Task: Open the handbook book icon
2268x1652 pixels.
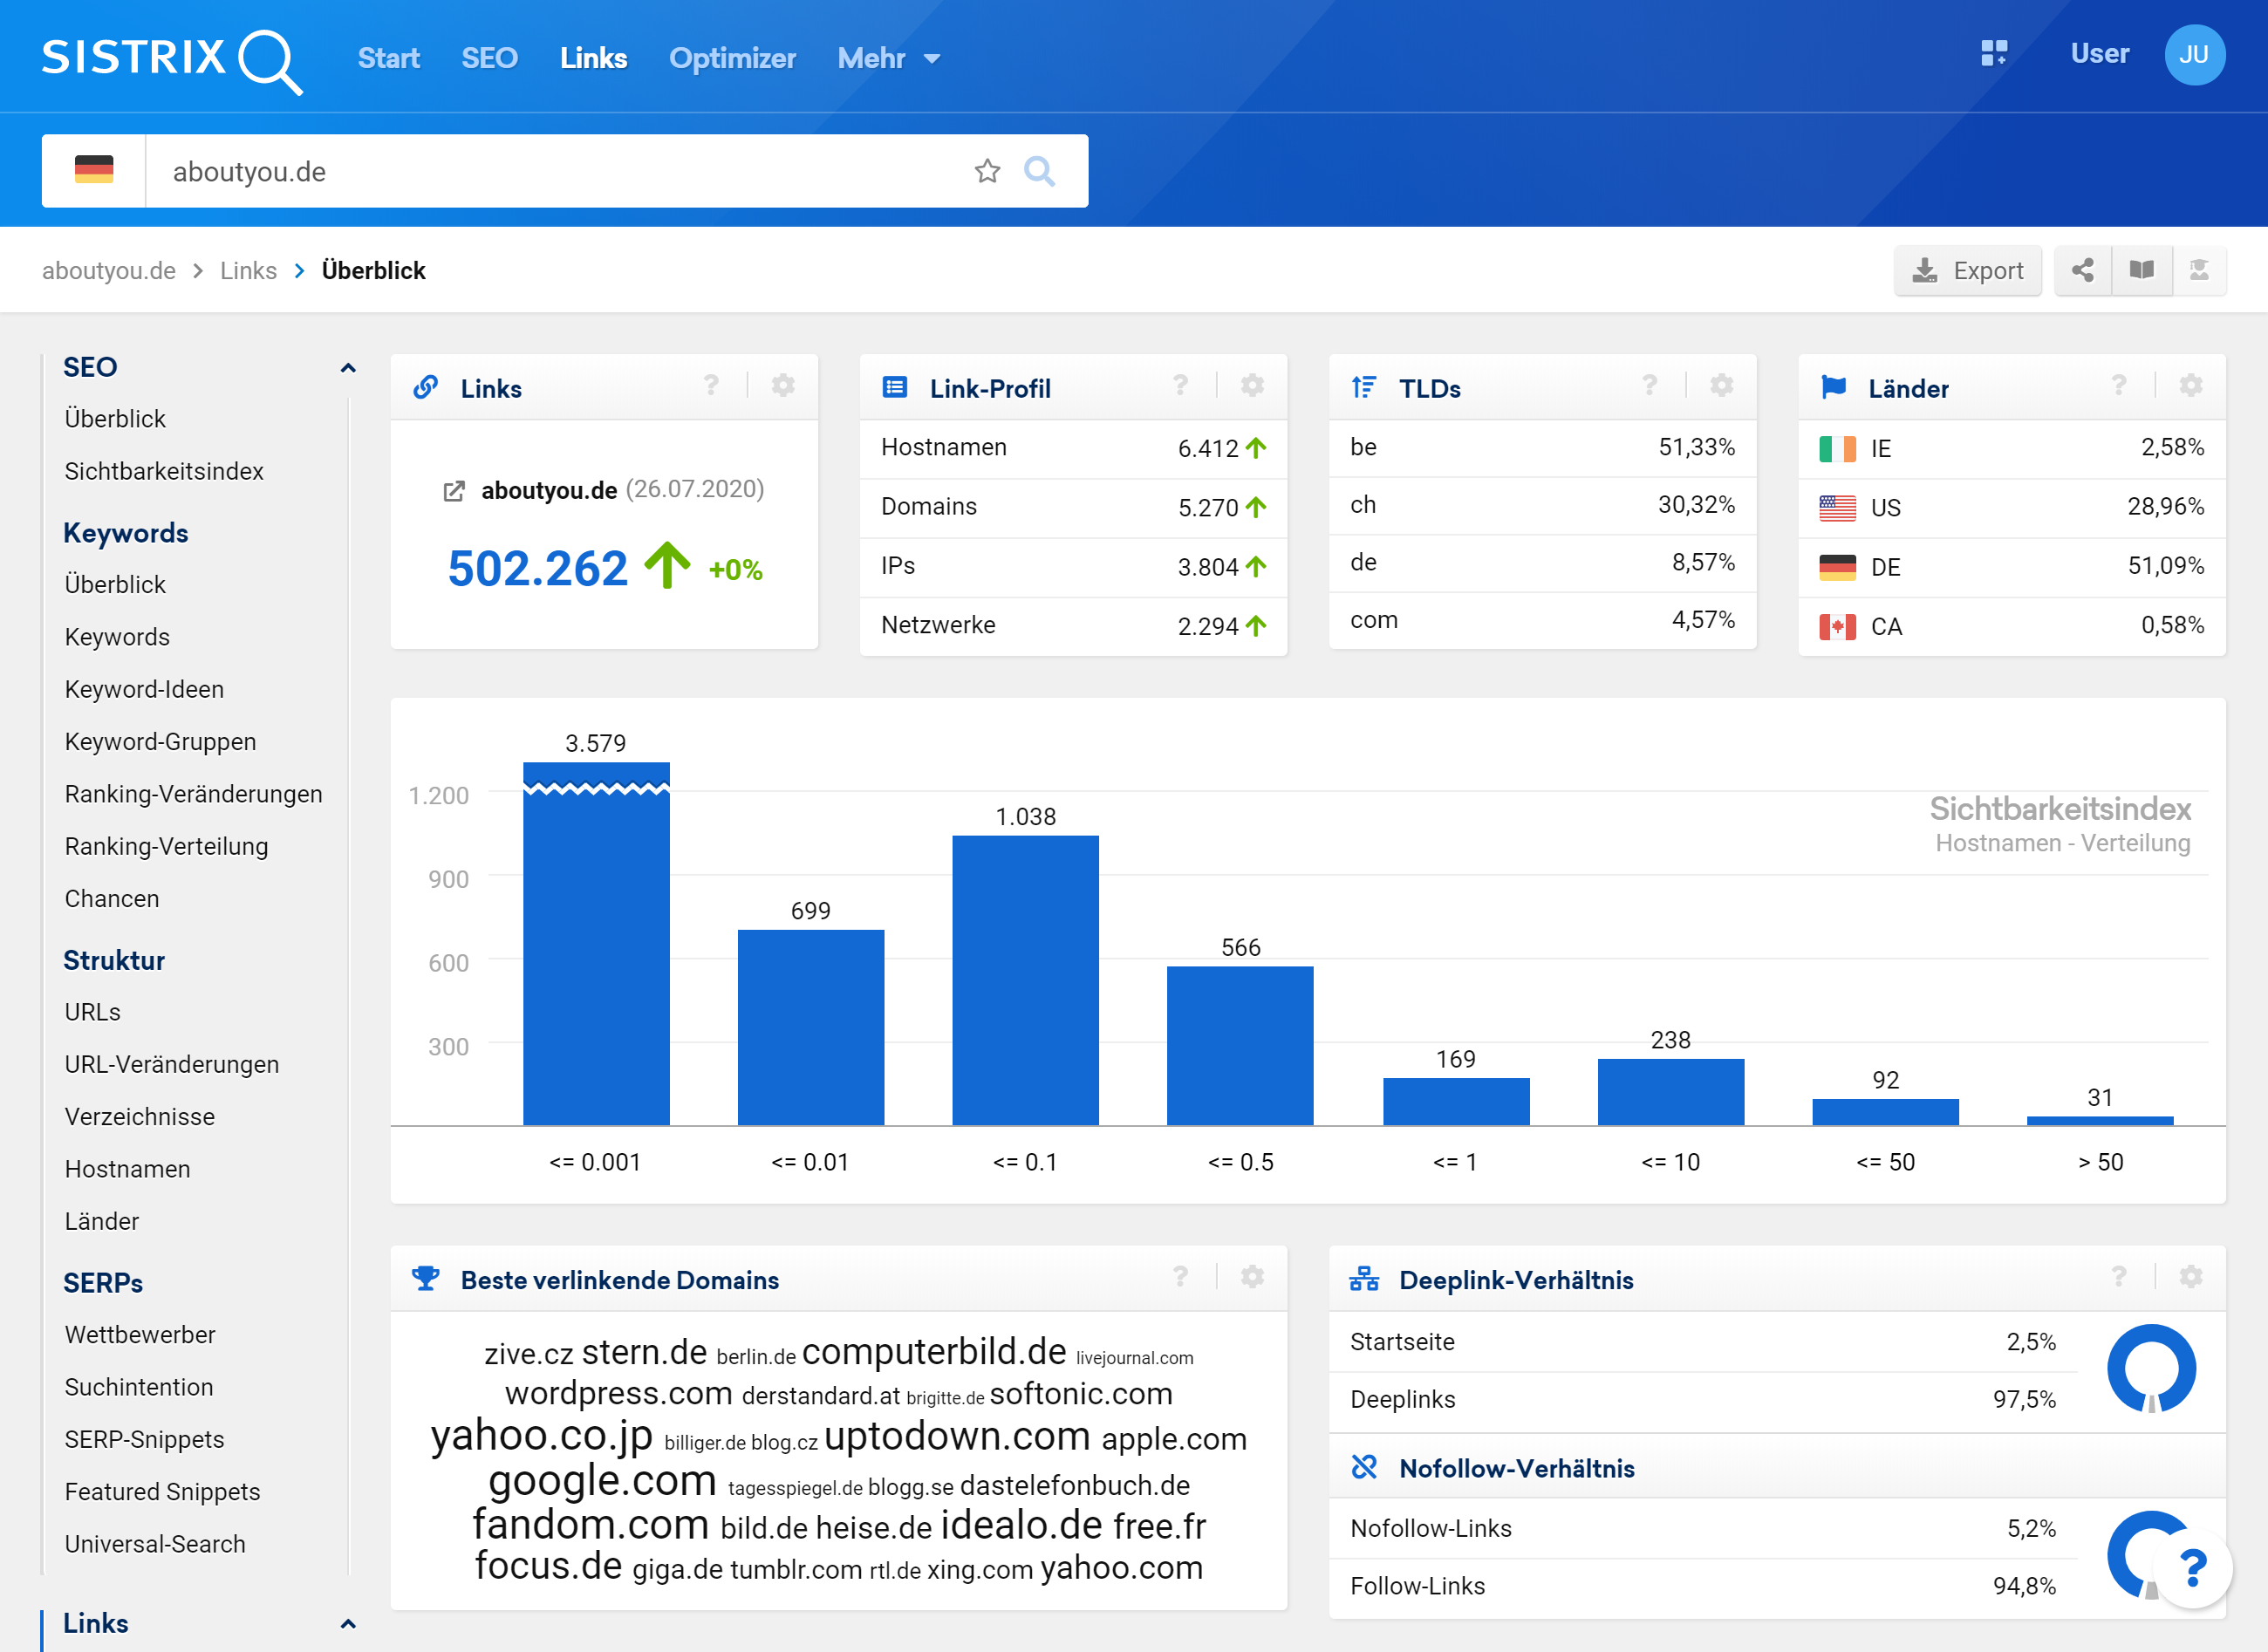Action: click(x=2141, y=270)
